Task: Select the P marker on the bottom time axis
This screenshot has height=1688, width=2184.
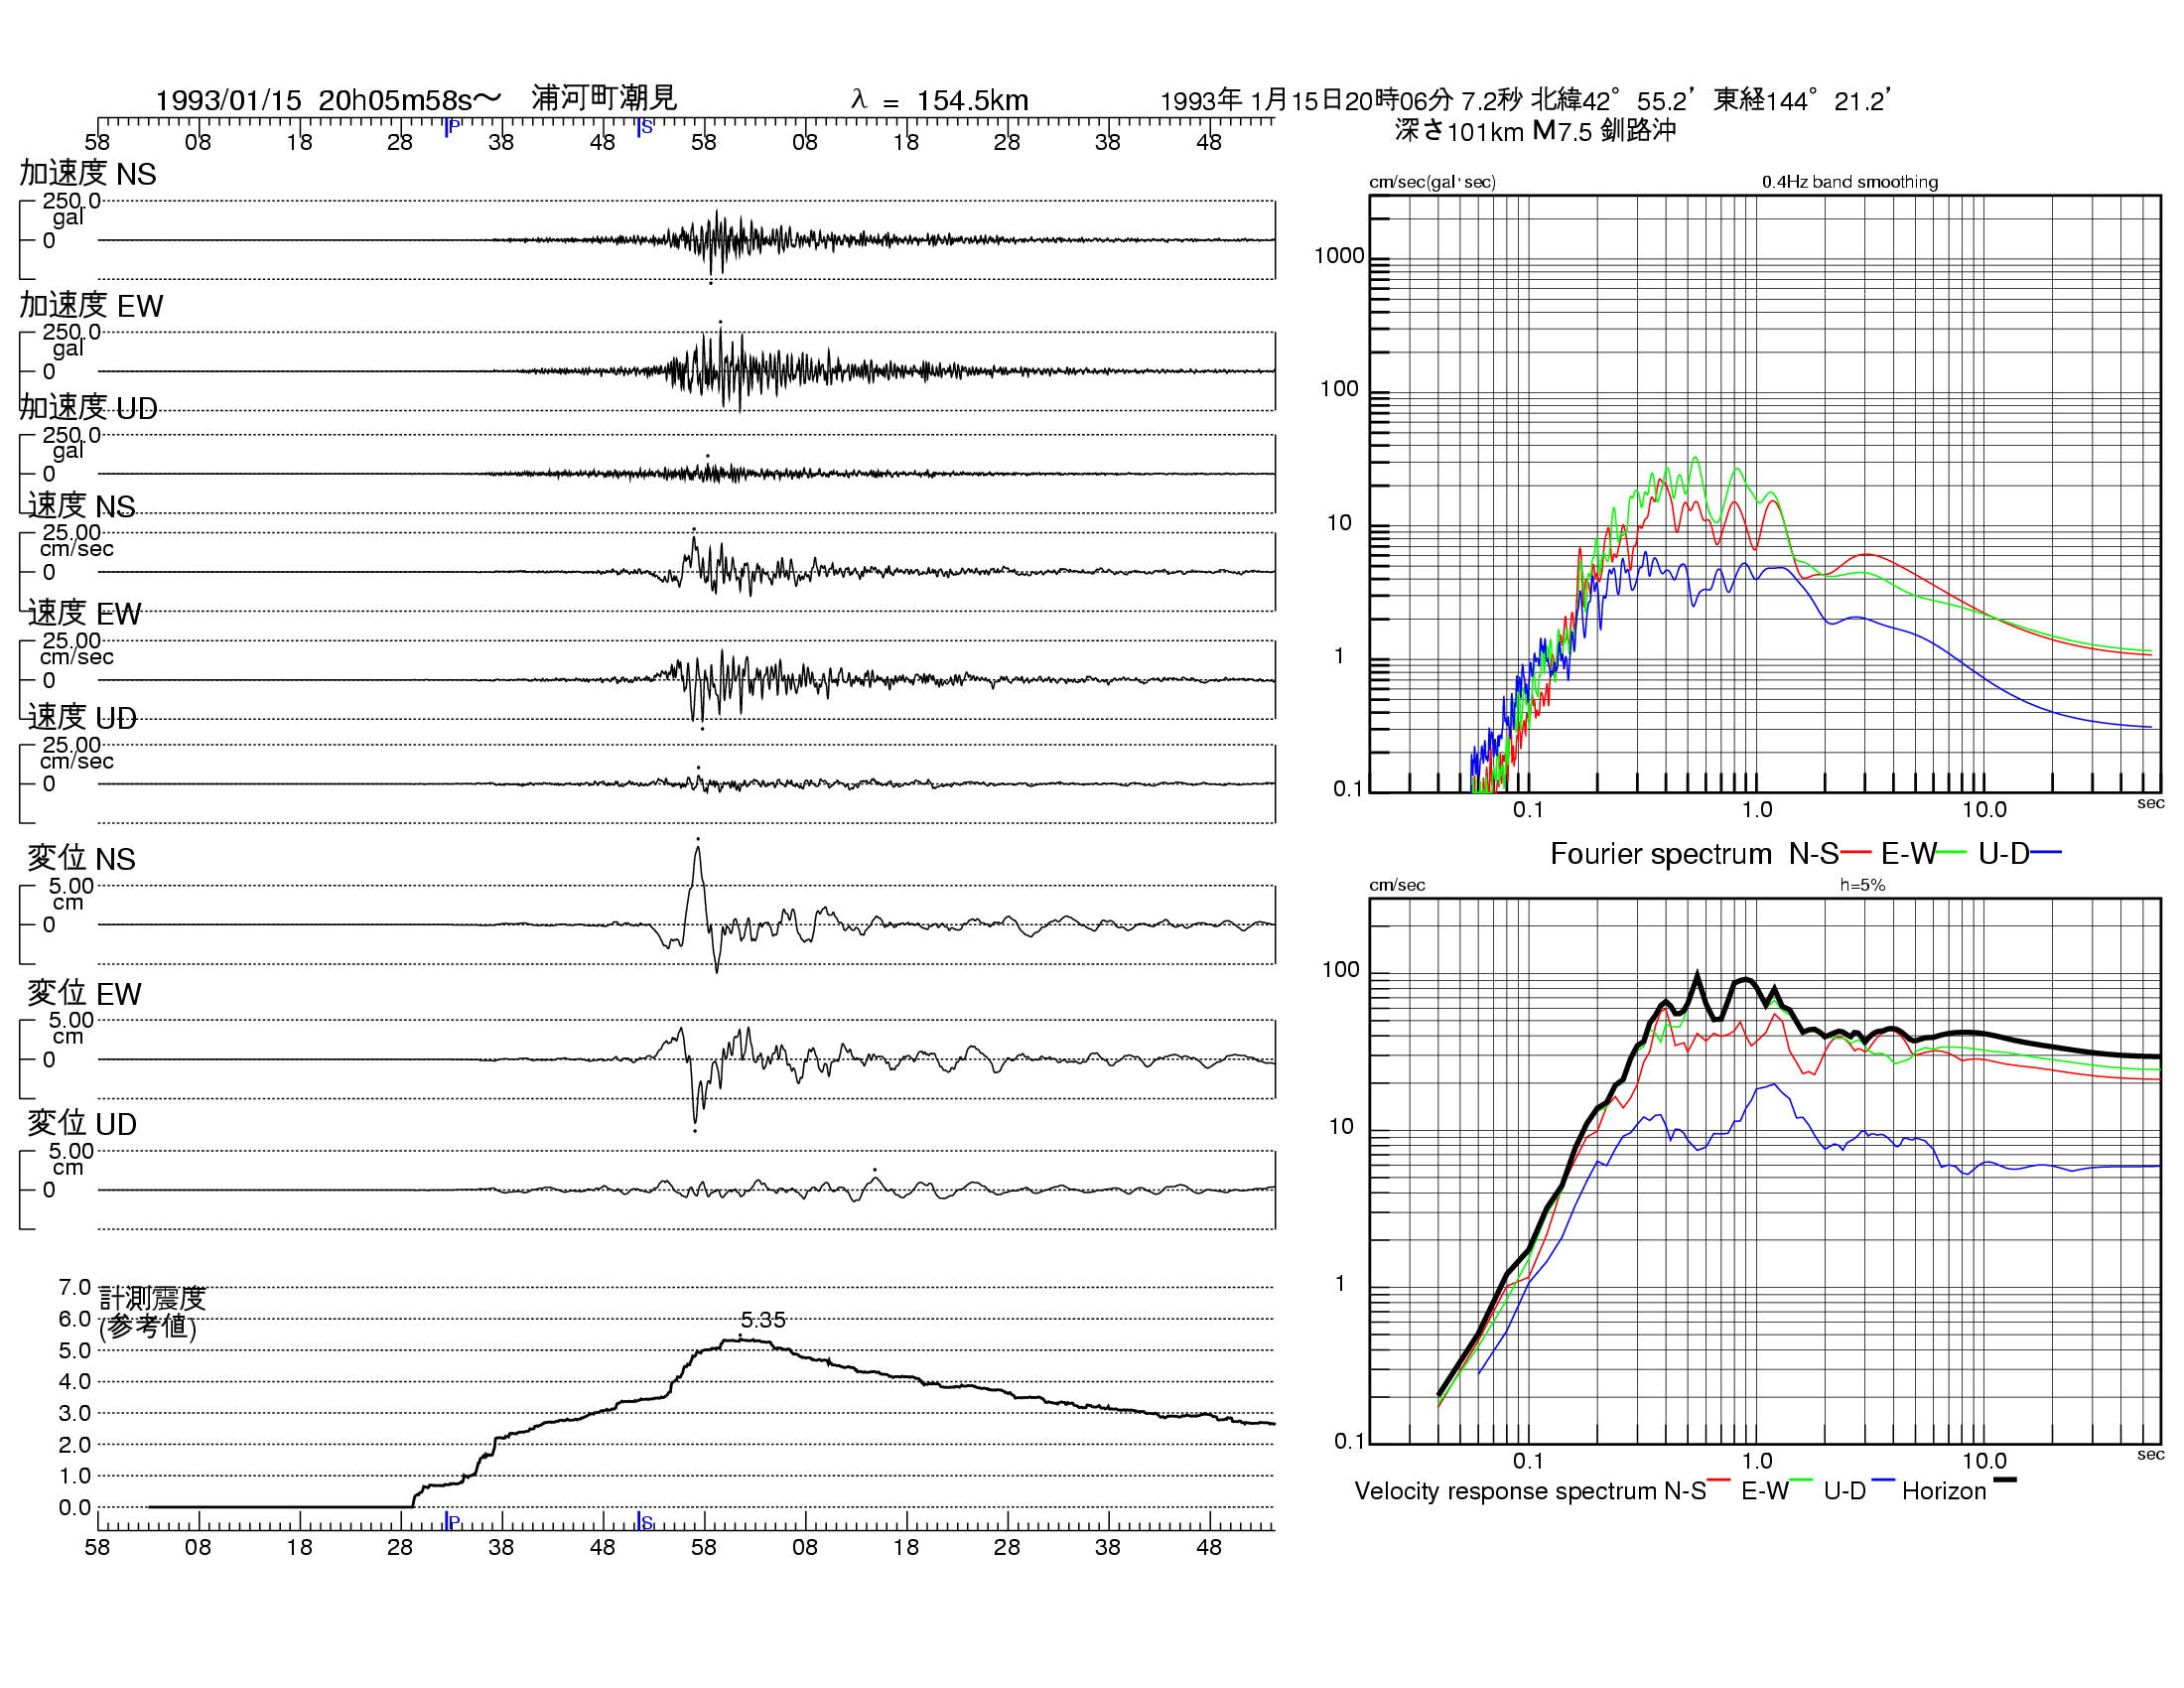Action: point(452,1522)
